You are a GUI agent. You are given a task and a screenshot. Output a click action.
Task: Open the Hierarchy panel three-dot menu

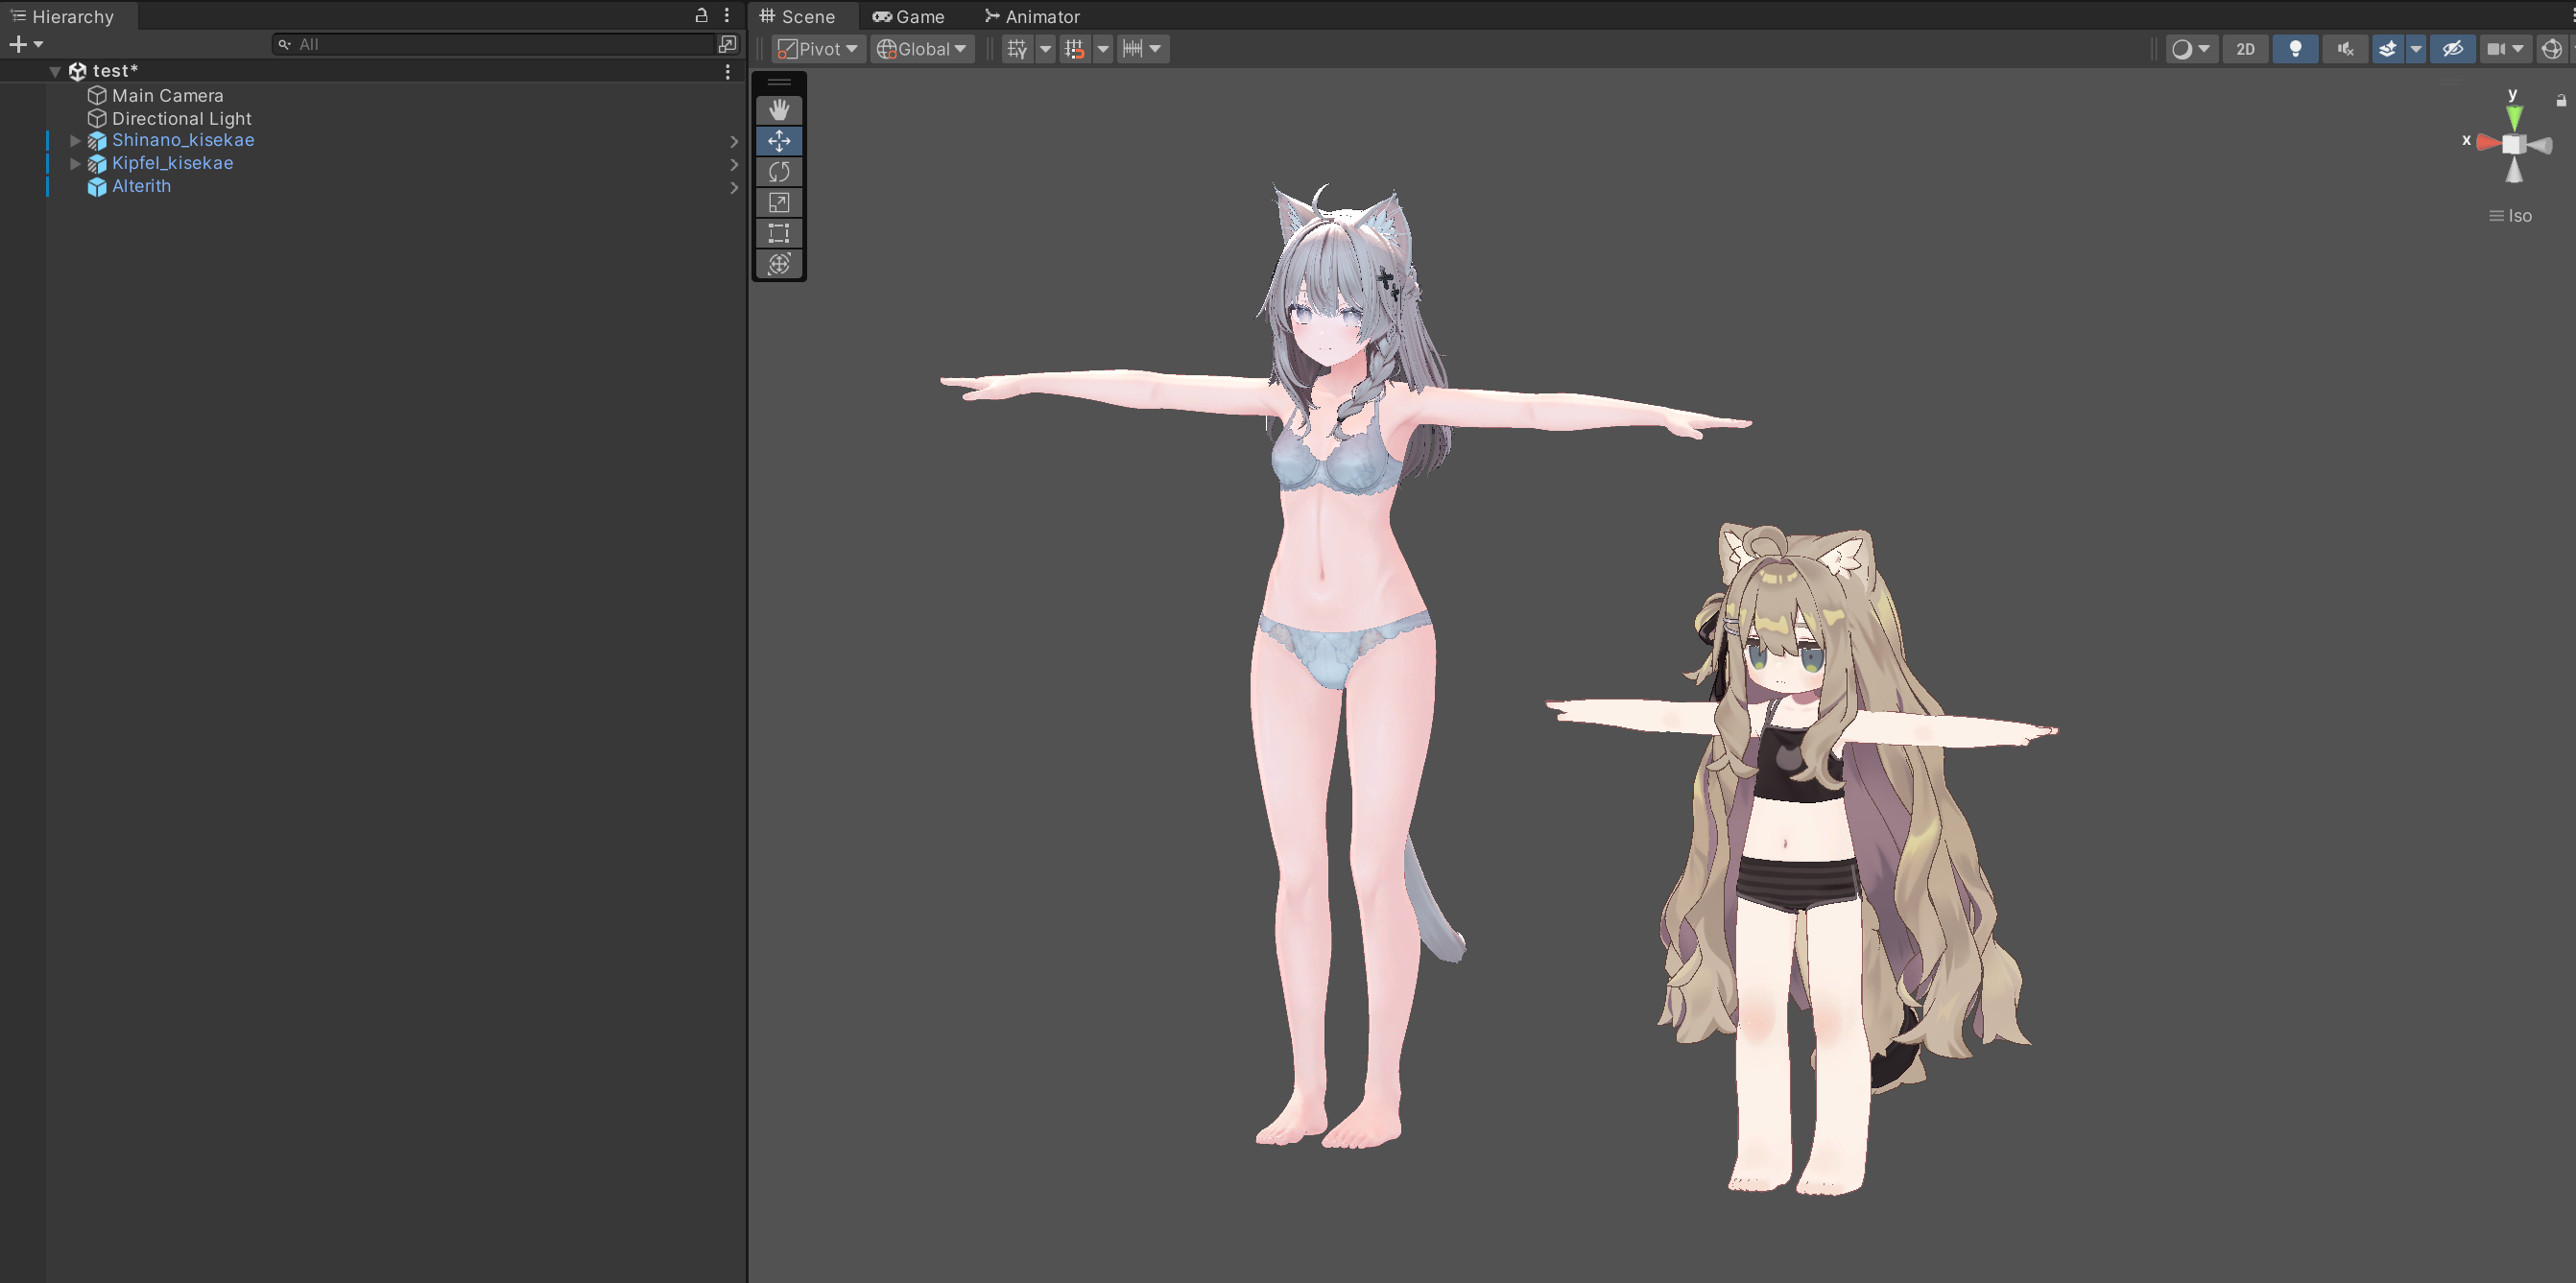pos(727,15)
